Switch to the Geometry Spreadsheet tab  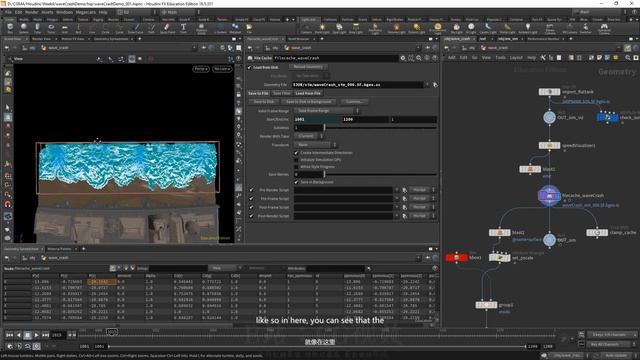pyautogui.click(x=111, y=39)
